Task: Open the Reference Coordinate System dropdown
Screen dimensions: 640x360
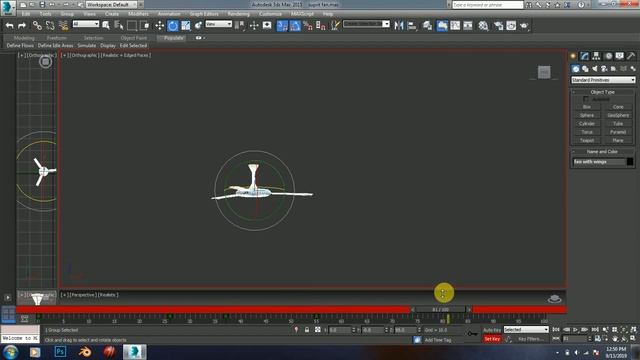Action: 218,24
